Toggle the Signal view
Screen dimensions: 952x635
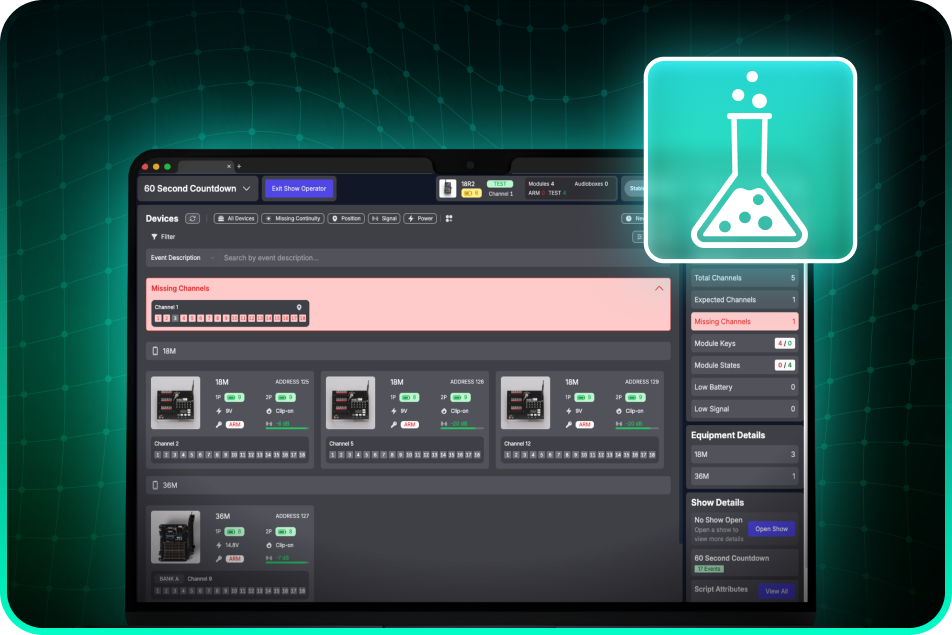(x=384, y=219)
